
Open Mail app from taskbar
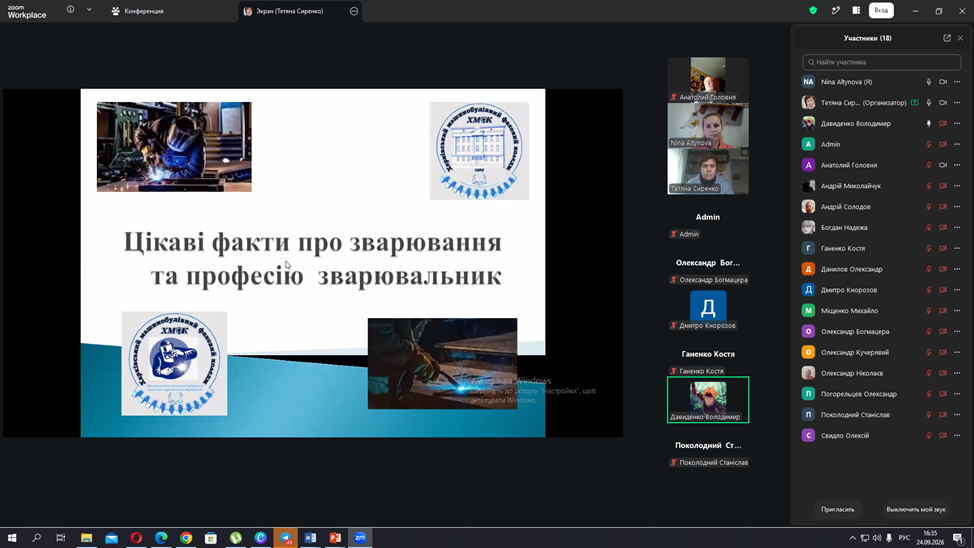pyautogui.click(x=111, y=538)
